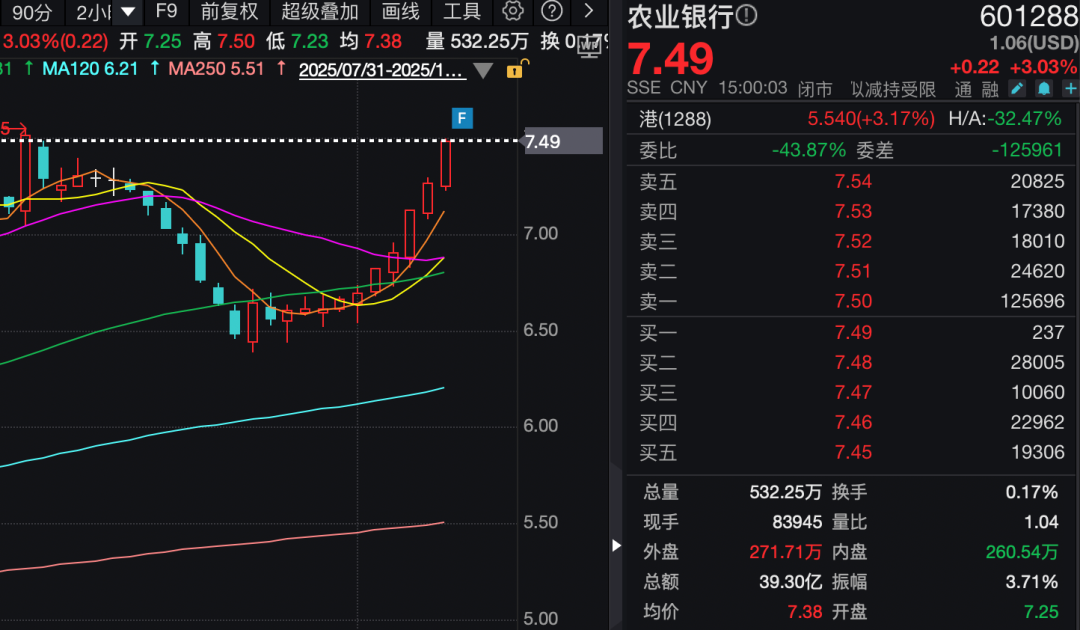Open the time period dropdown arrow
The width and height of the screenshot is (1080, 630).
coord(127,12)
